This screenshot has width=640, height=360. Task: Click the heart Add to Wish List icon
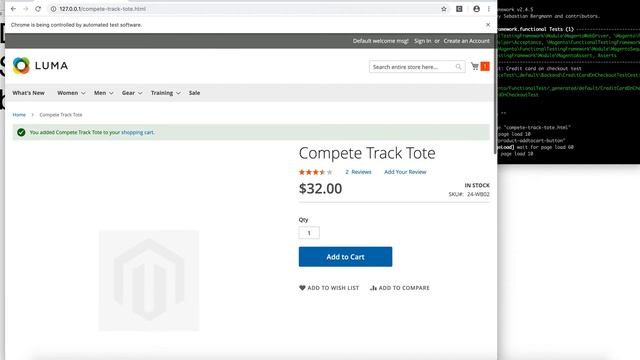click(x=302, y=288)
